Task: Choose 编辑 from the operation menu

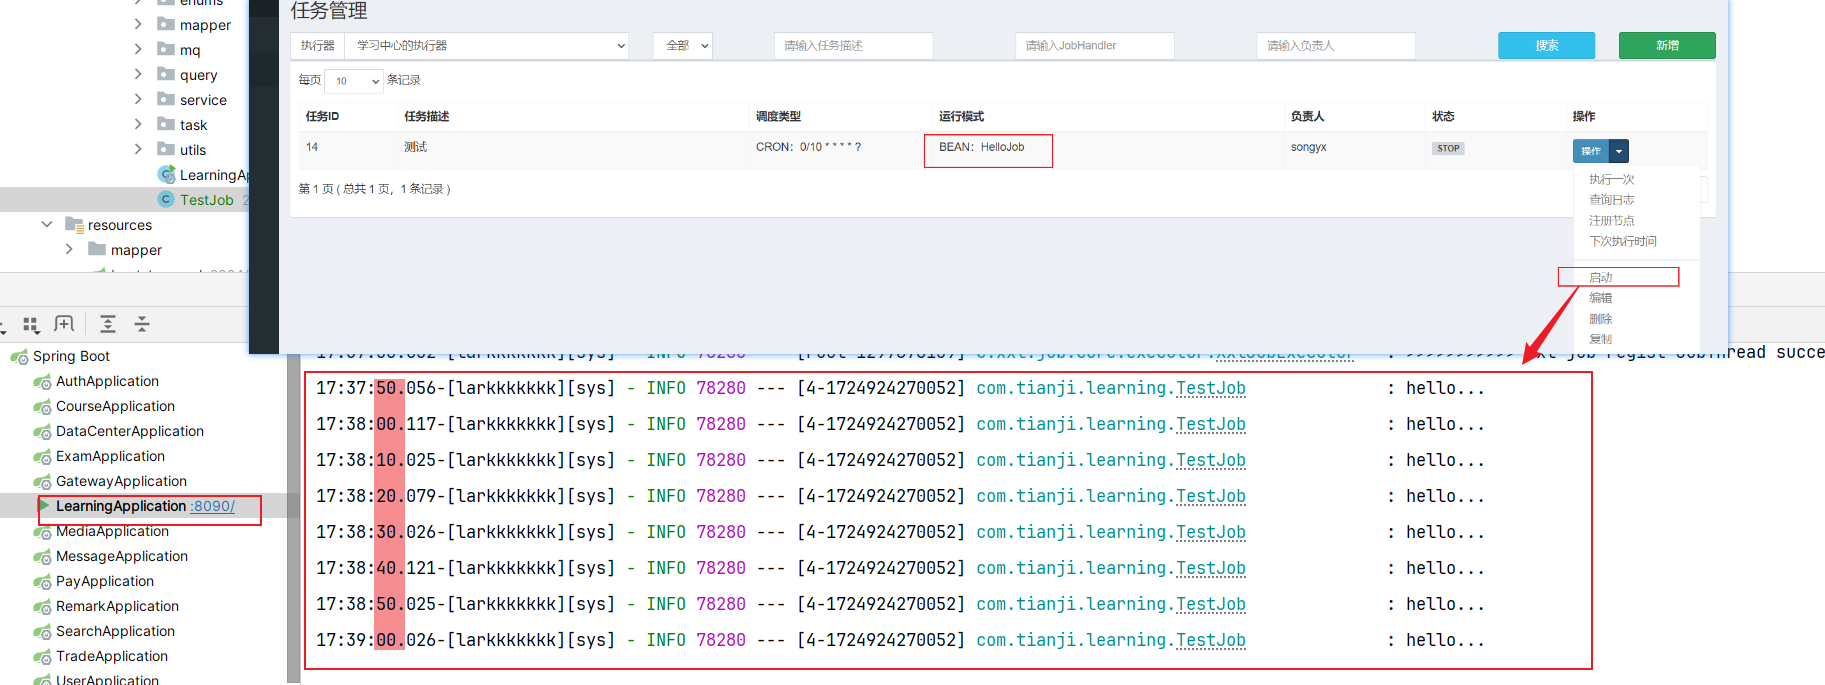Action: 1601,298
